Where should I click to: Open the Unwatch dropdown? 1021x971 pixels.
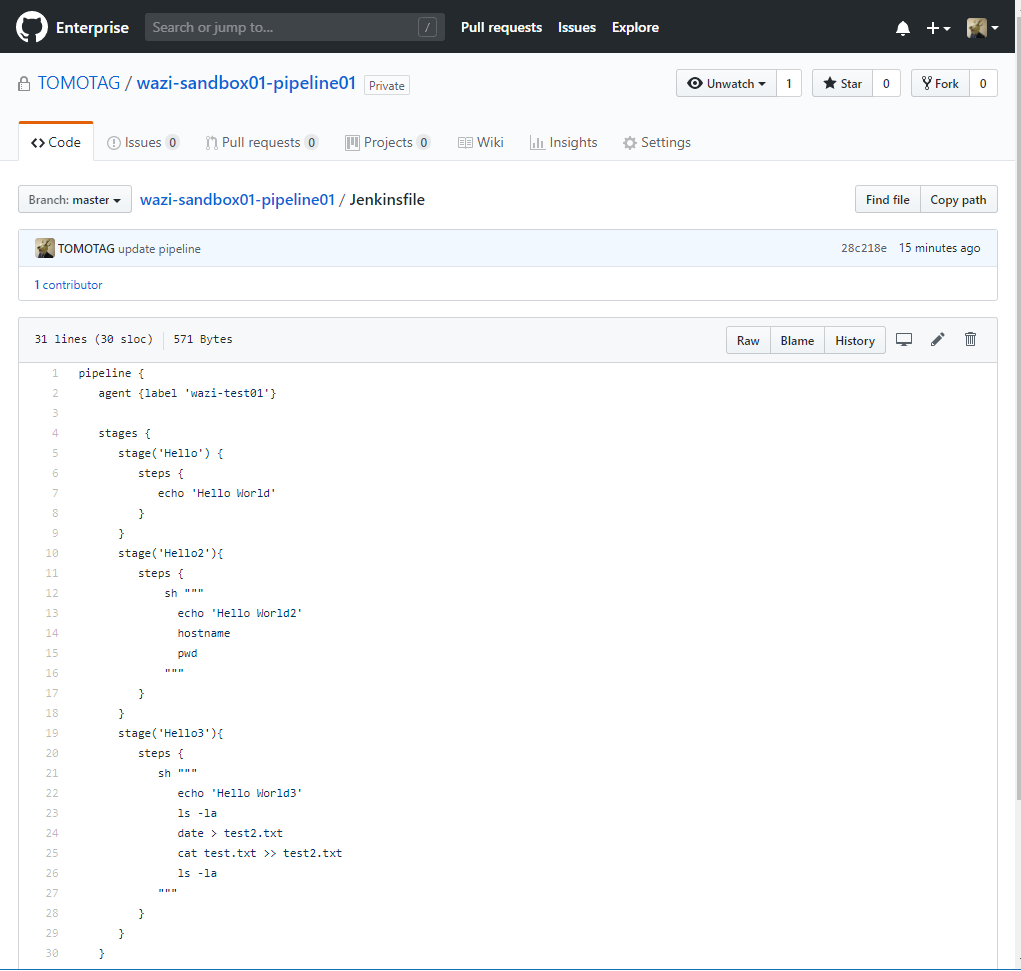point(726,83)
